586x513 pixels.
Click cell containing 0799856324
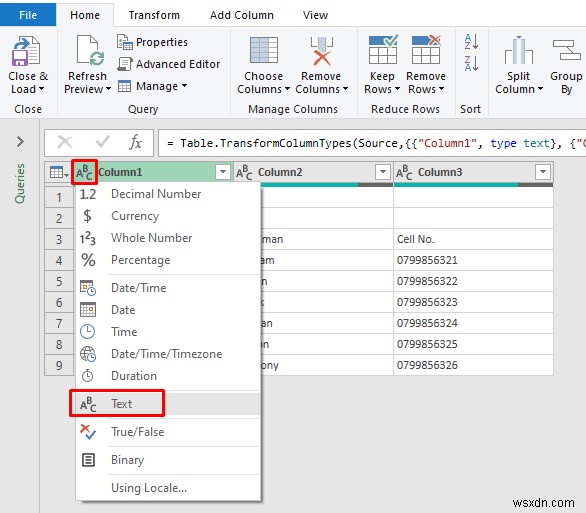tap(473, 323)
